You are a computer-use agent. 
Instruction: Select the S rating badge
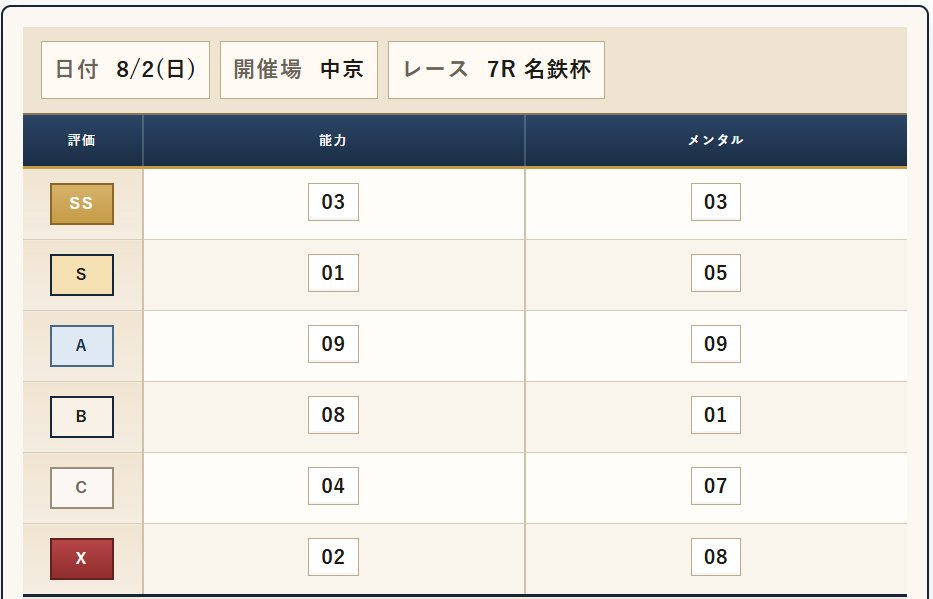[x=82, y=274]
